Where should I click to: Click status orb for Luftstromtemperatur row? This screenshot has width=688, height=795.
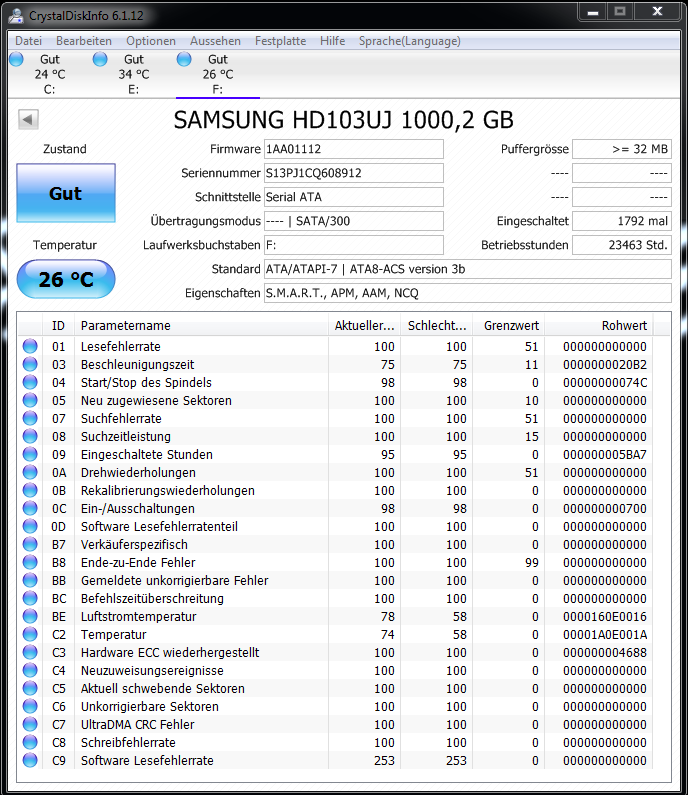(30, 616)
